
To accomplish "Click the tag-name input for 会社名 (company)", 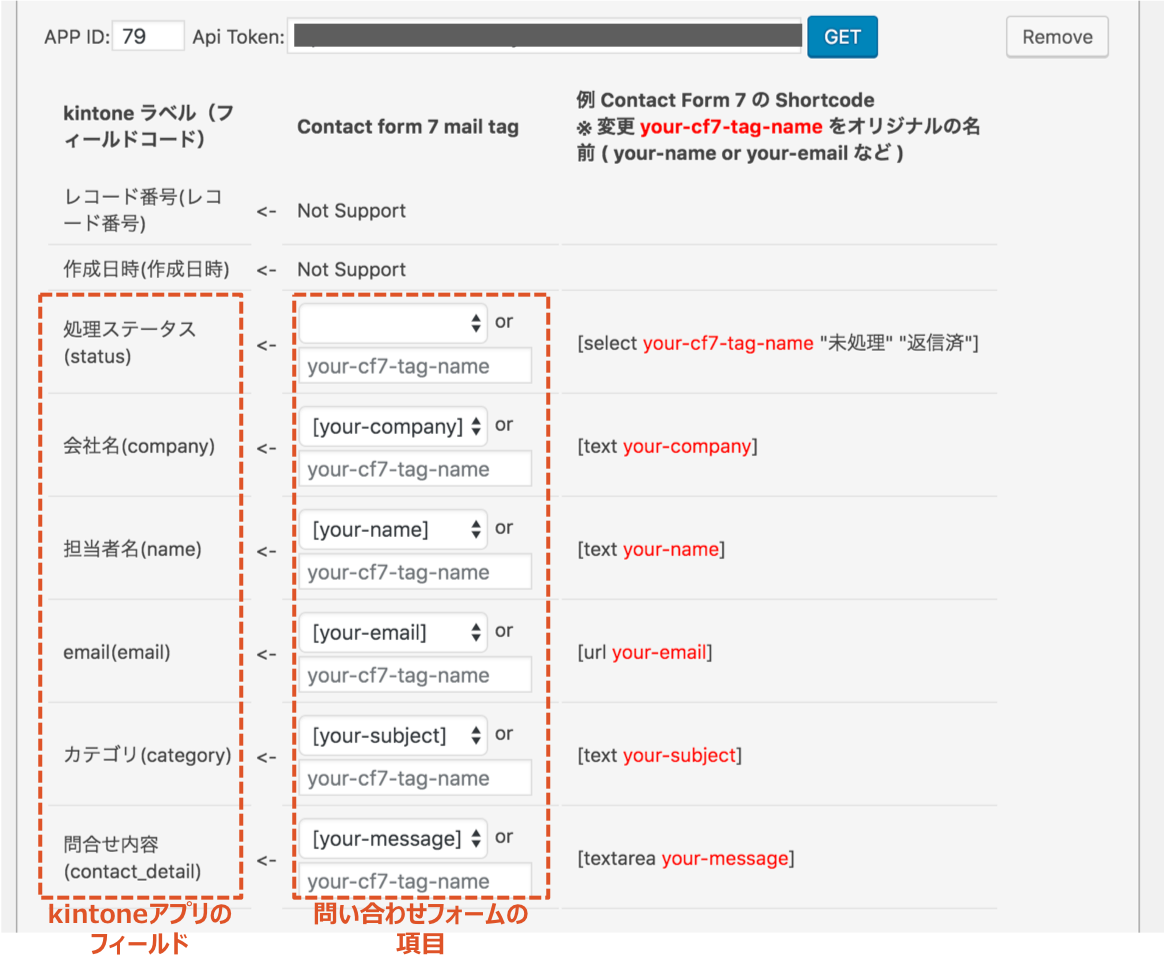I will 414,468.
